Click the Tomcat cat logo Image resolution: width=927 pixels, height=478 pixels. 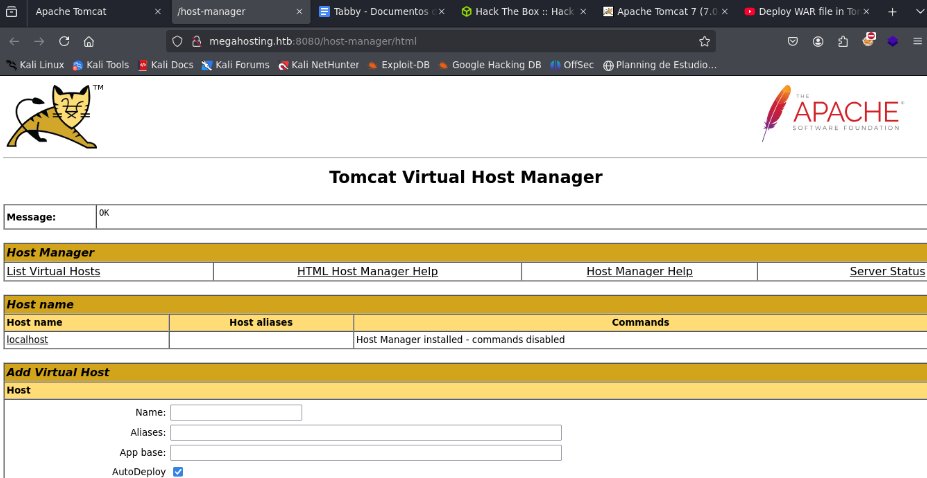(x=54, y=116)
